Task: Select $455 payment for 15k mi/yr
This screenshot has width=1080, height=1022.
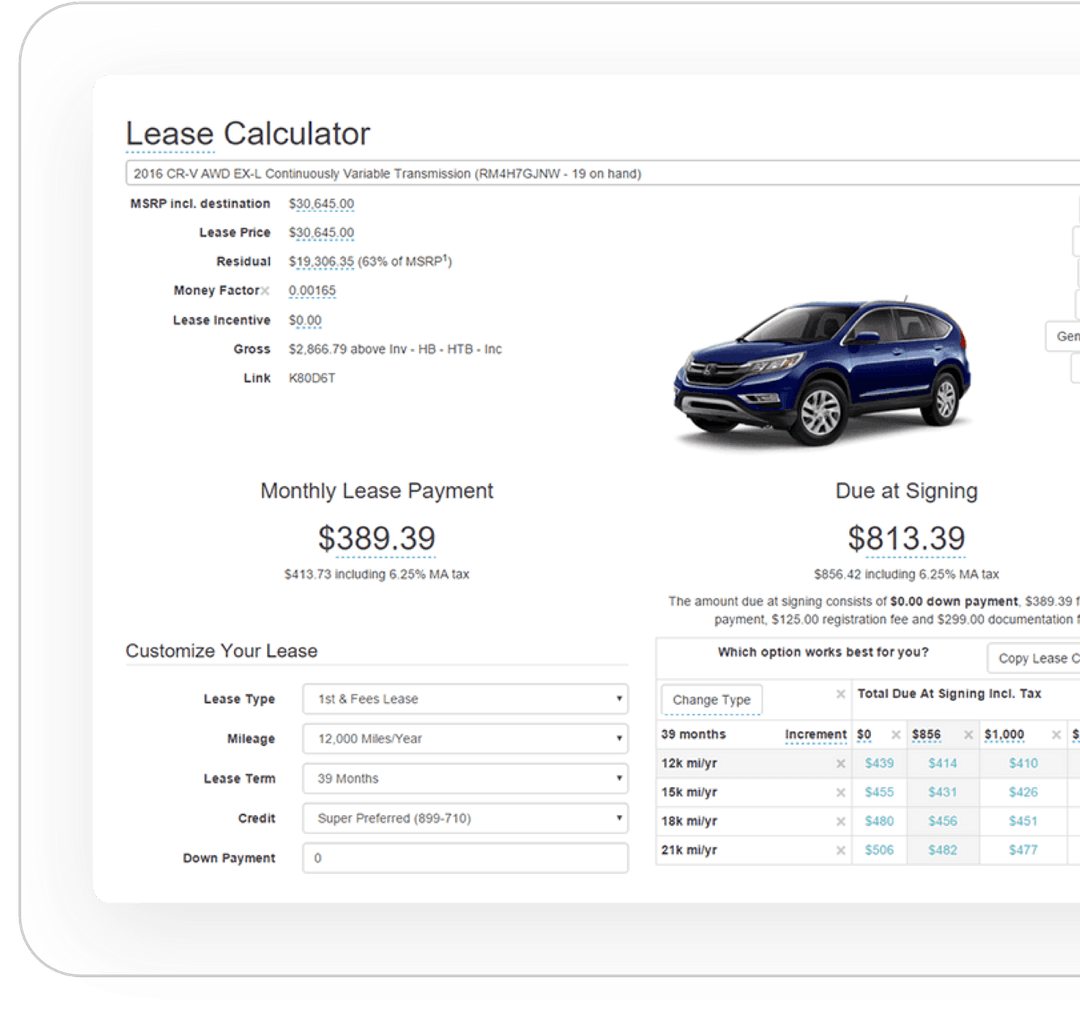Action: click(880, 793)
